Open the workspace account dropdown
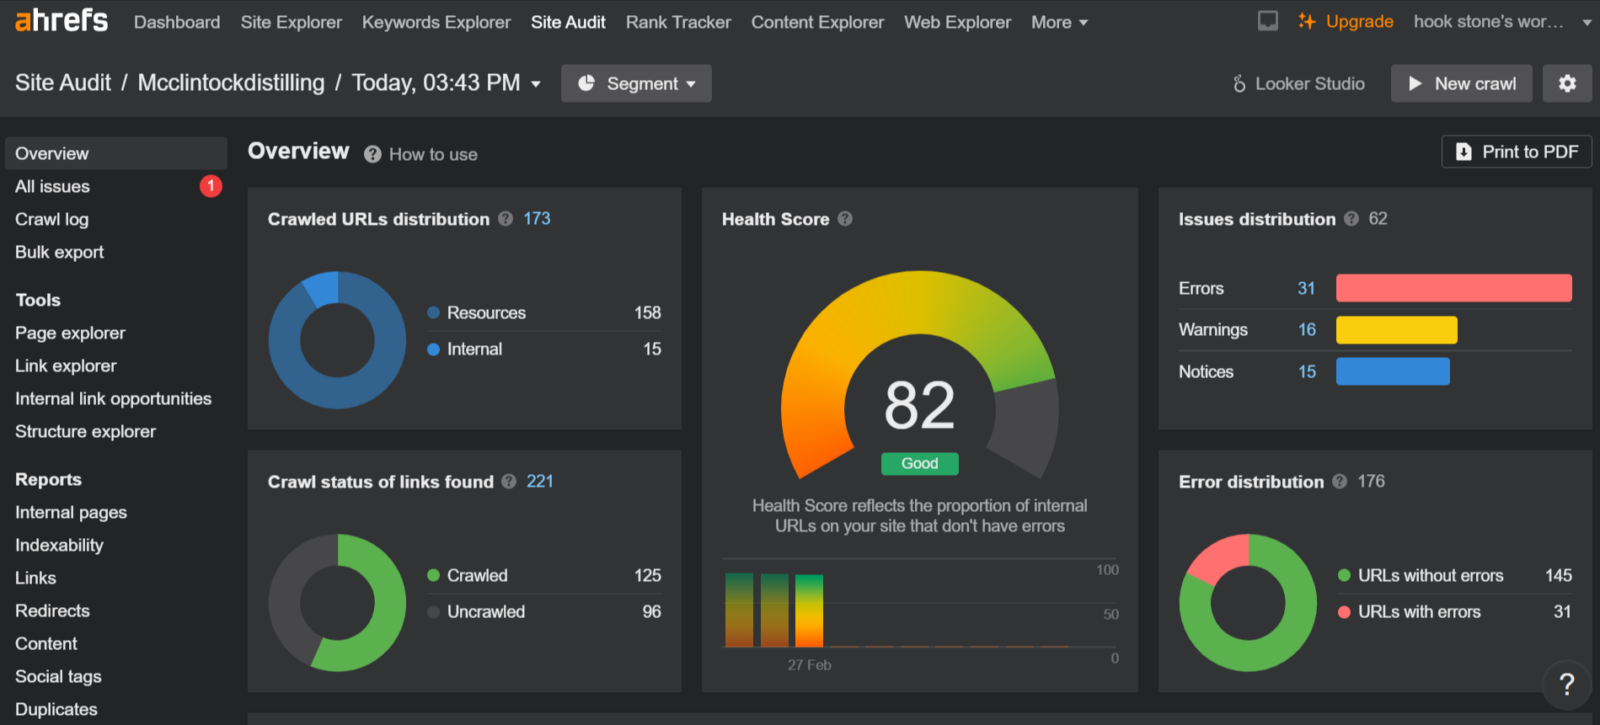The height and width of the screenshot is (725, 1600). [1502, 22]
